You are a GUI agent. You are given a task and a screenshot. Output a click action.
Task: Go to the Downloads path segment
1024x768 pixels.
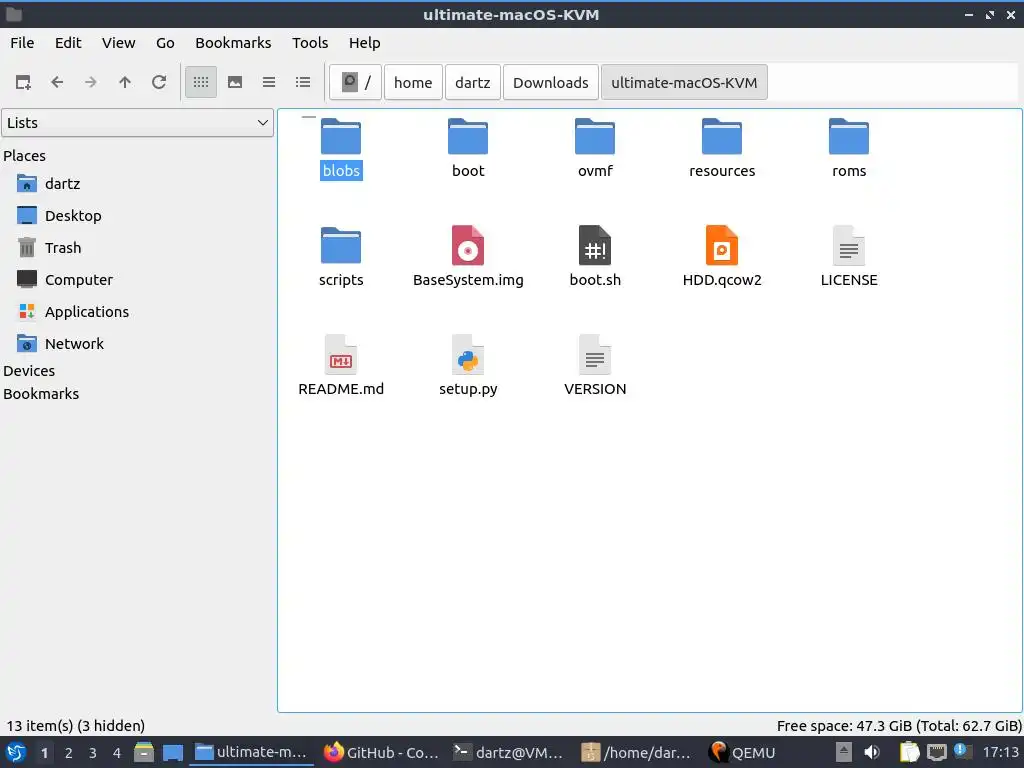pos(551,82)
